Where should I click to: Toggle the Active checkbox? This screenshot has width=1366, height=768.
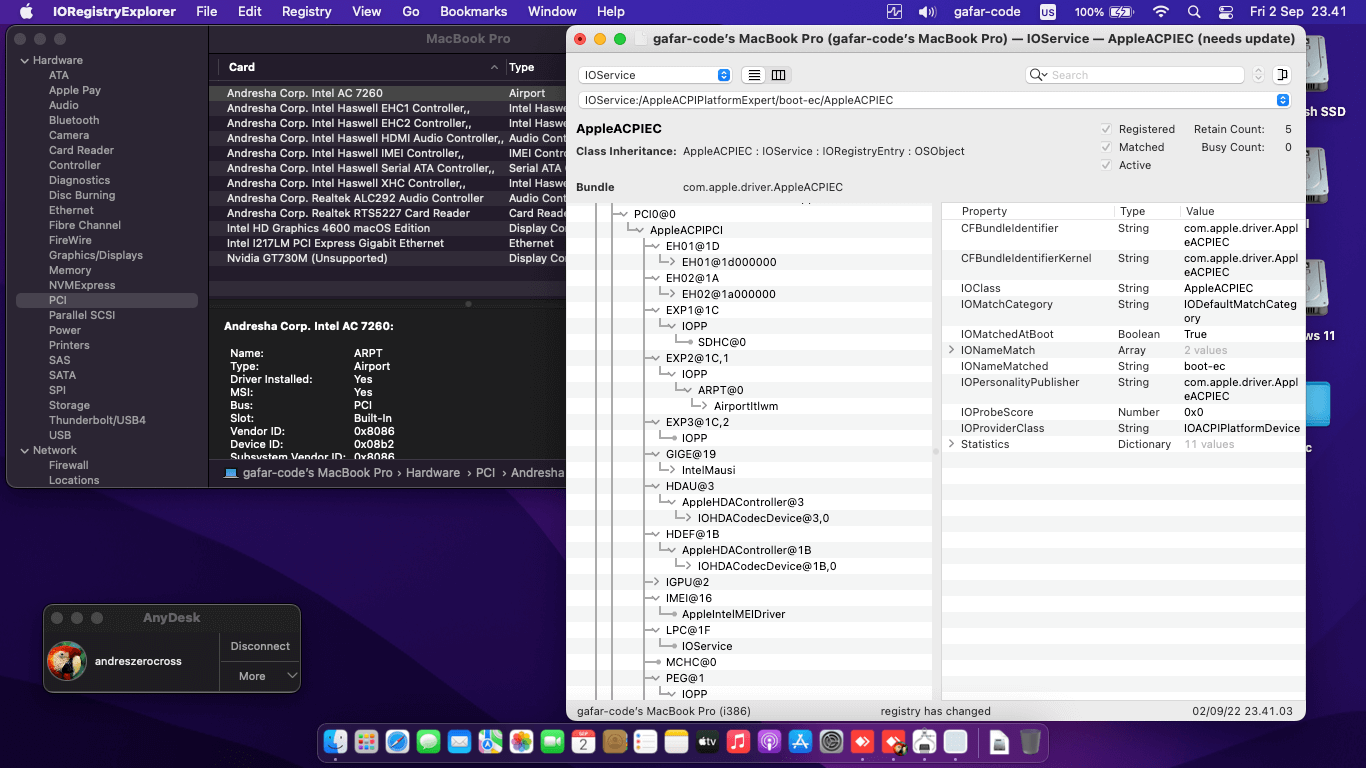click(1106, 165)
